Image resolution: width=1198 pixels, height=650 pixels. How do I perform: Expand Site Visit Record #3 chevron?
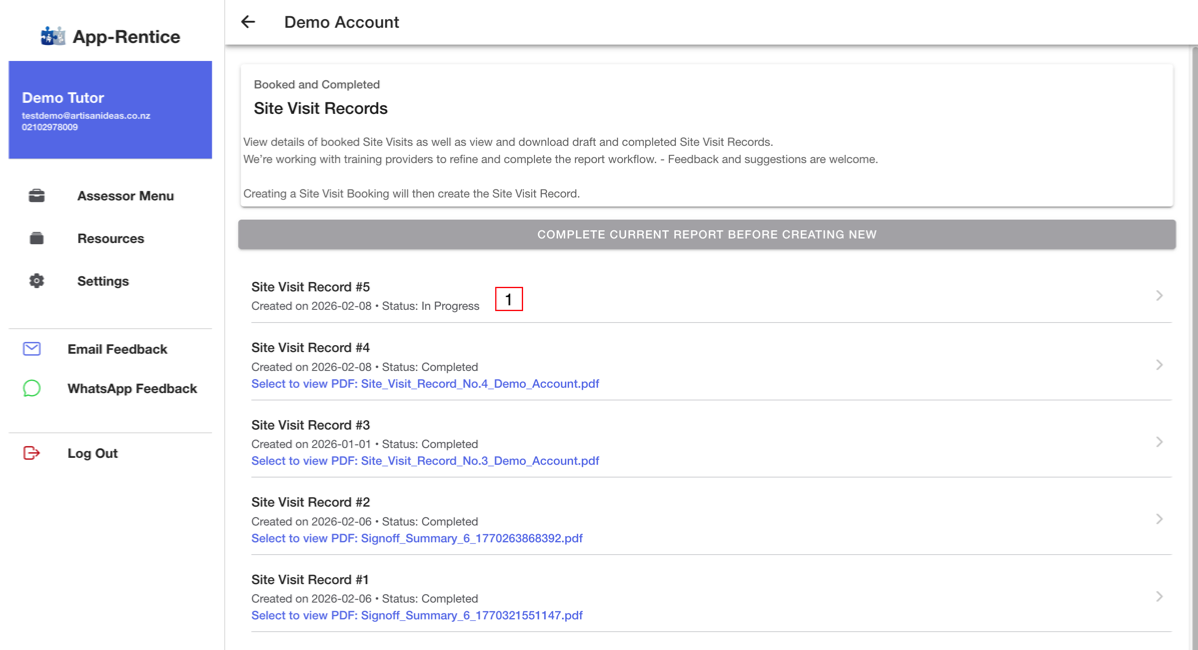pyautogui.click(x=1159, y=442)
